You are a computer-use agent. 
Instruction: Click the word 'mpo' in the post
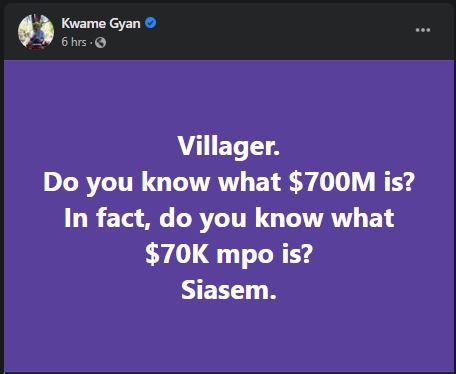[246, 256]
